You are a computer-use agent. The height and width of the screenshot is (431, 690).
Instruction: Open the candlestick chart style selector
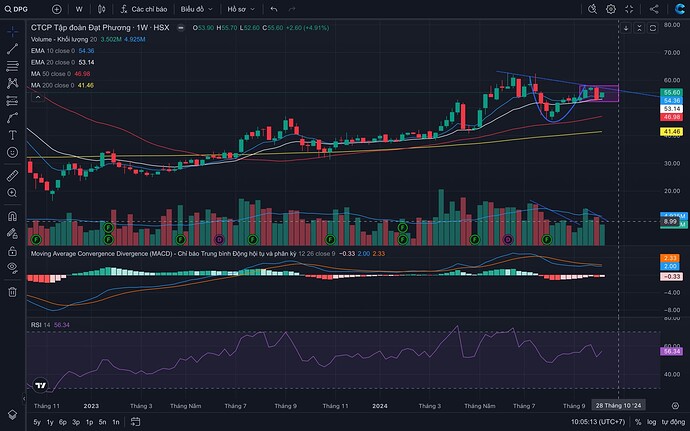101,9
